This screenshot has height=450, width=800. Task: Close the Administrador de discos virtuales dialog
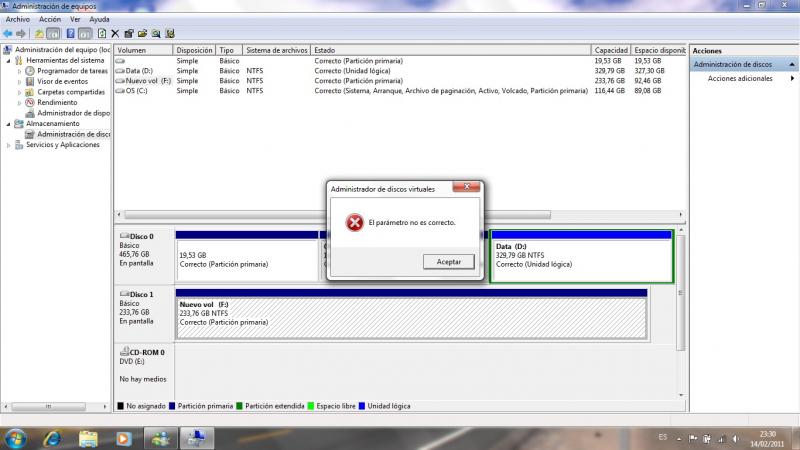466,187
